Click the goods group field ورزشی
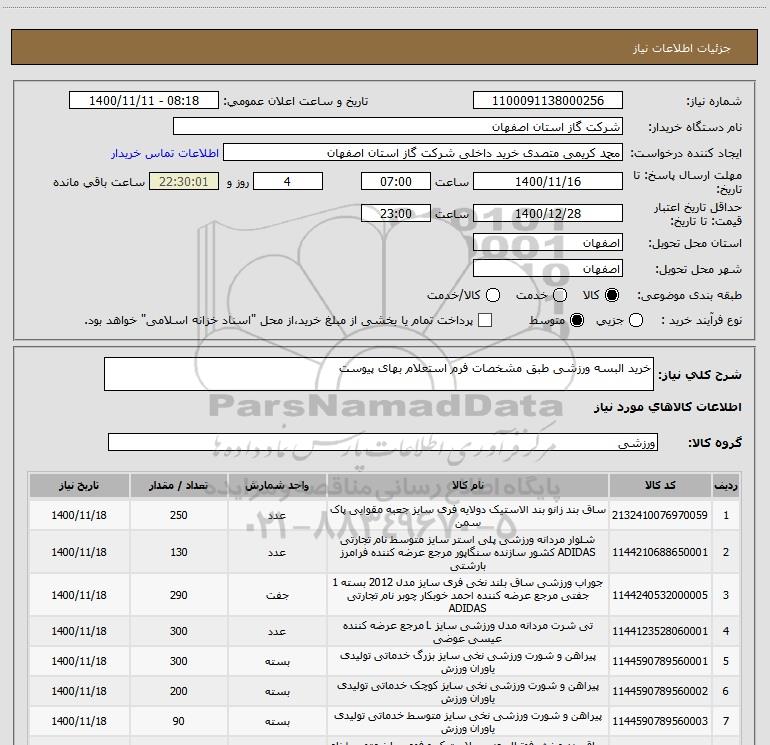The width and height of the screenshot is (770, 745). coord(383,442)
